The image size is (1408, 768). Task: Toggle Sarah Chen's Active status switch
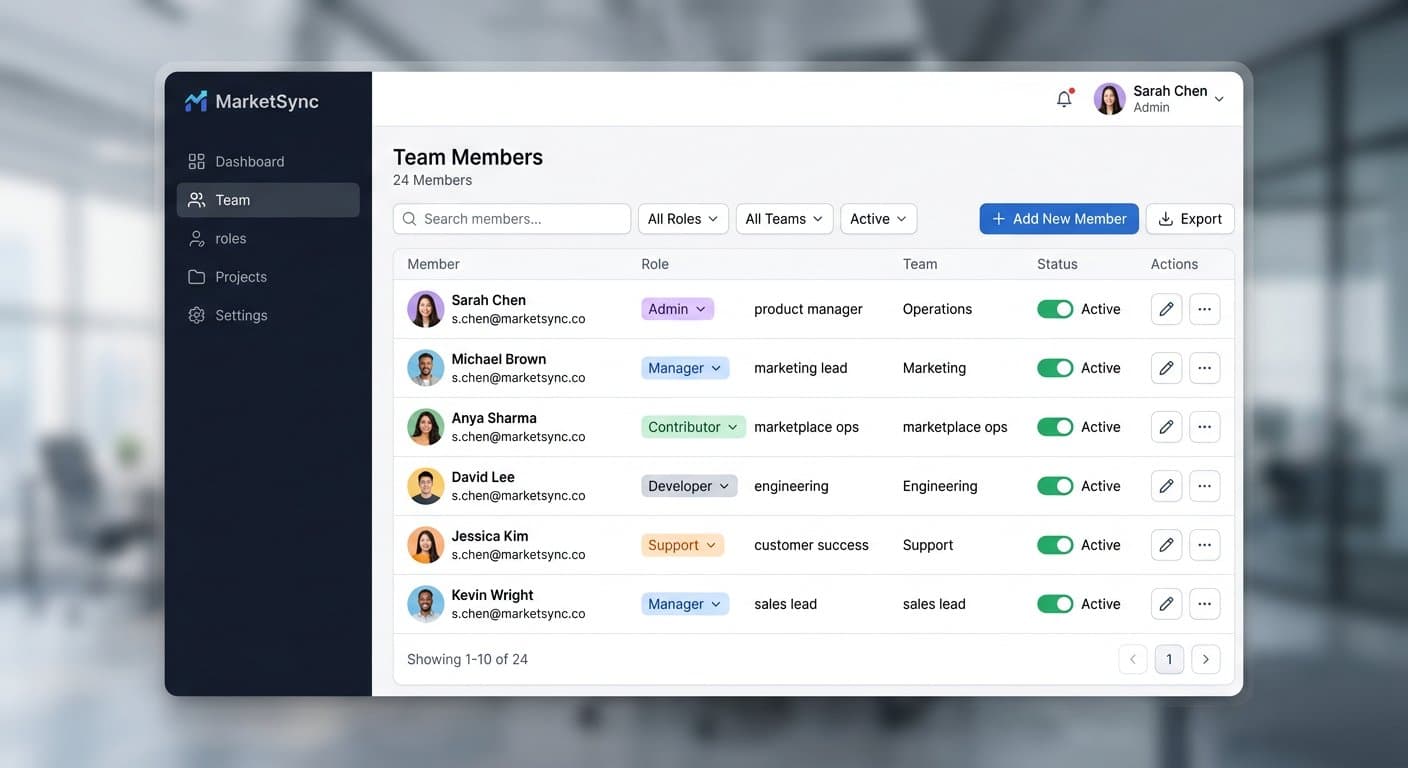(1055, 309)
